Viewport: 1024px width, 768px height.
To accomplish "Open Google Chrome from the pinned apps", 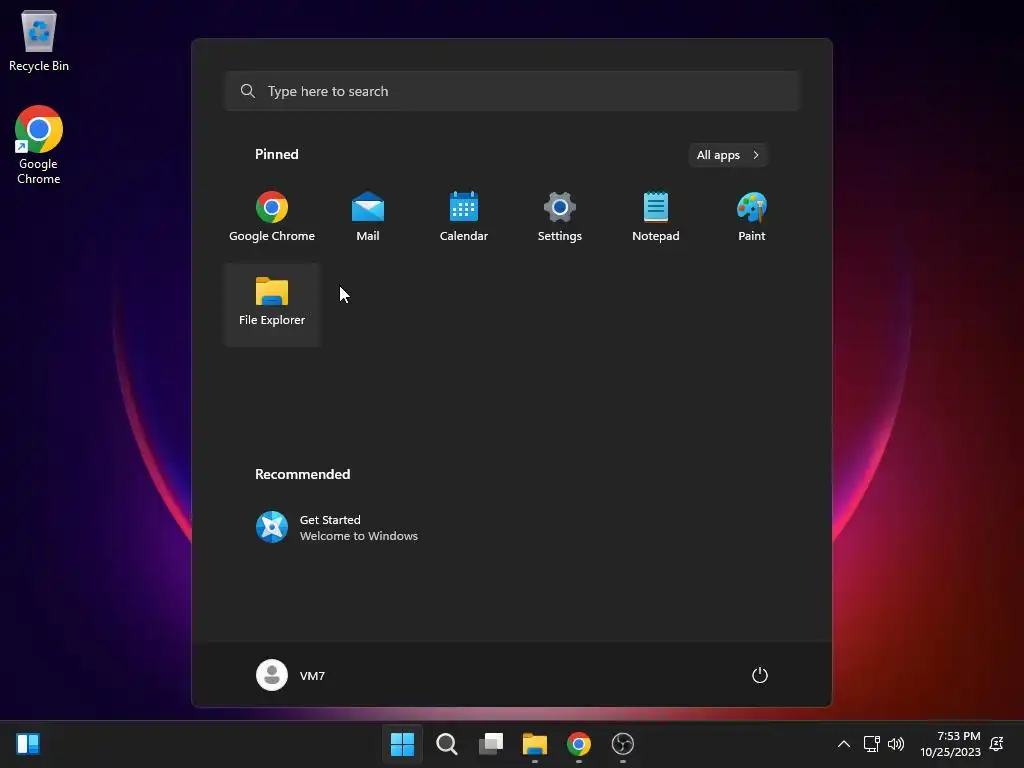I will (272, 217).
